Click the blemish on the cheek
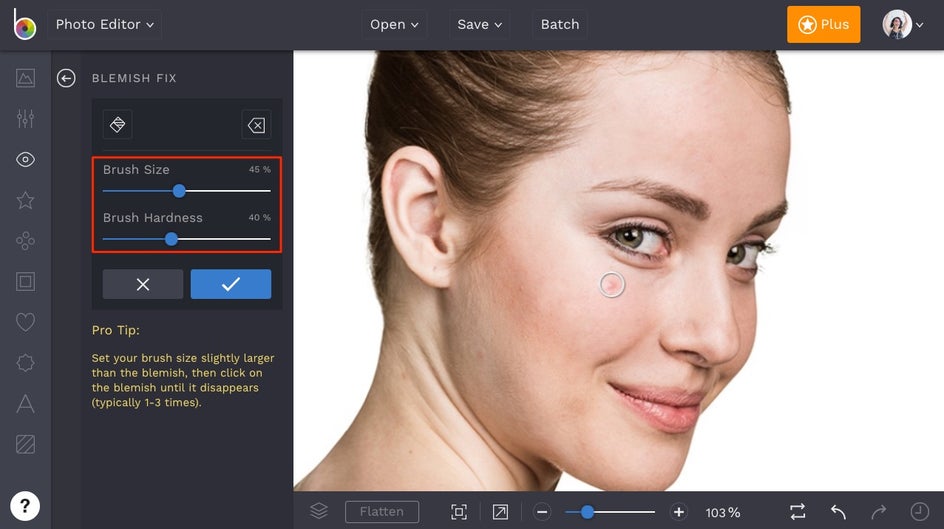Image resolution: width=944 pixels, height=529 pixels. pos(612,284)
